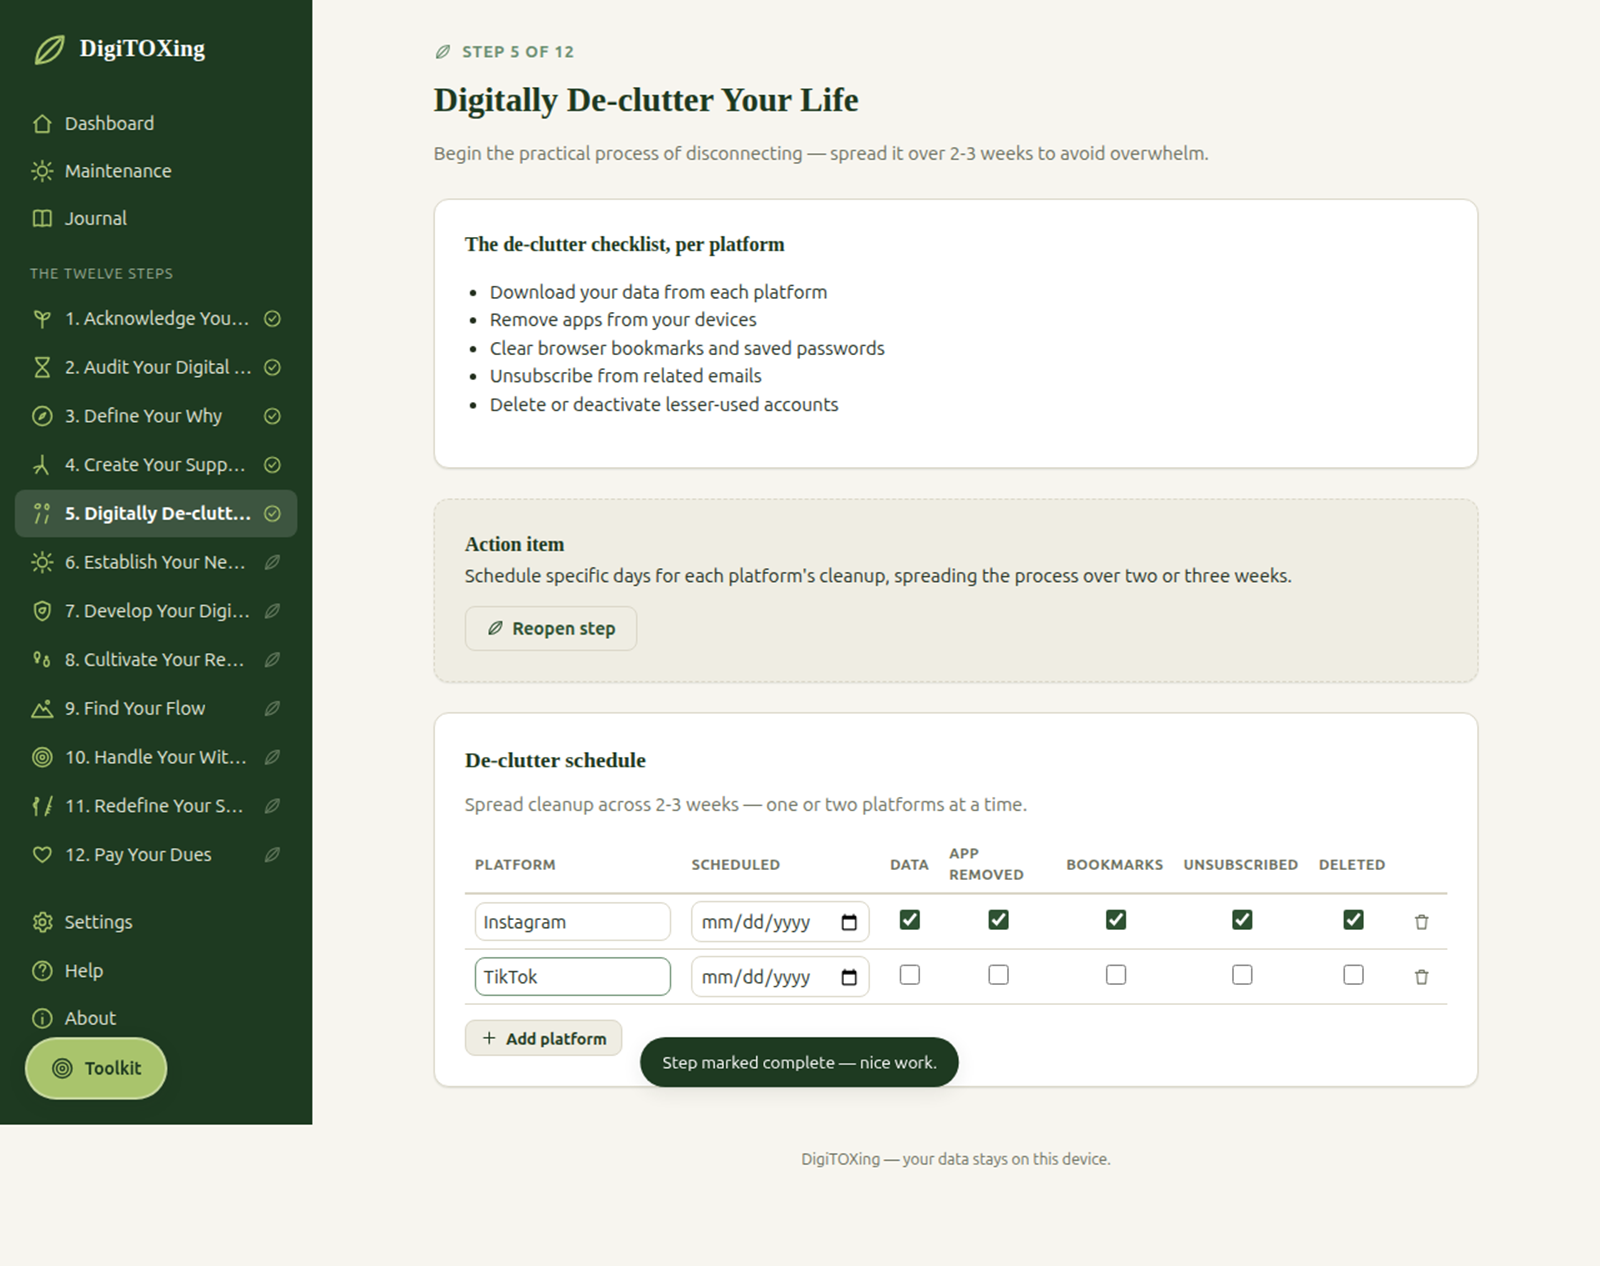Click the Reopen step button

coord(550,629)
